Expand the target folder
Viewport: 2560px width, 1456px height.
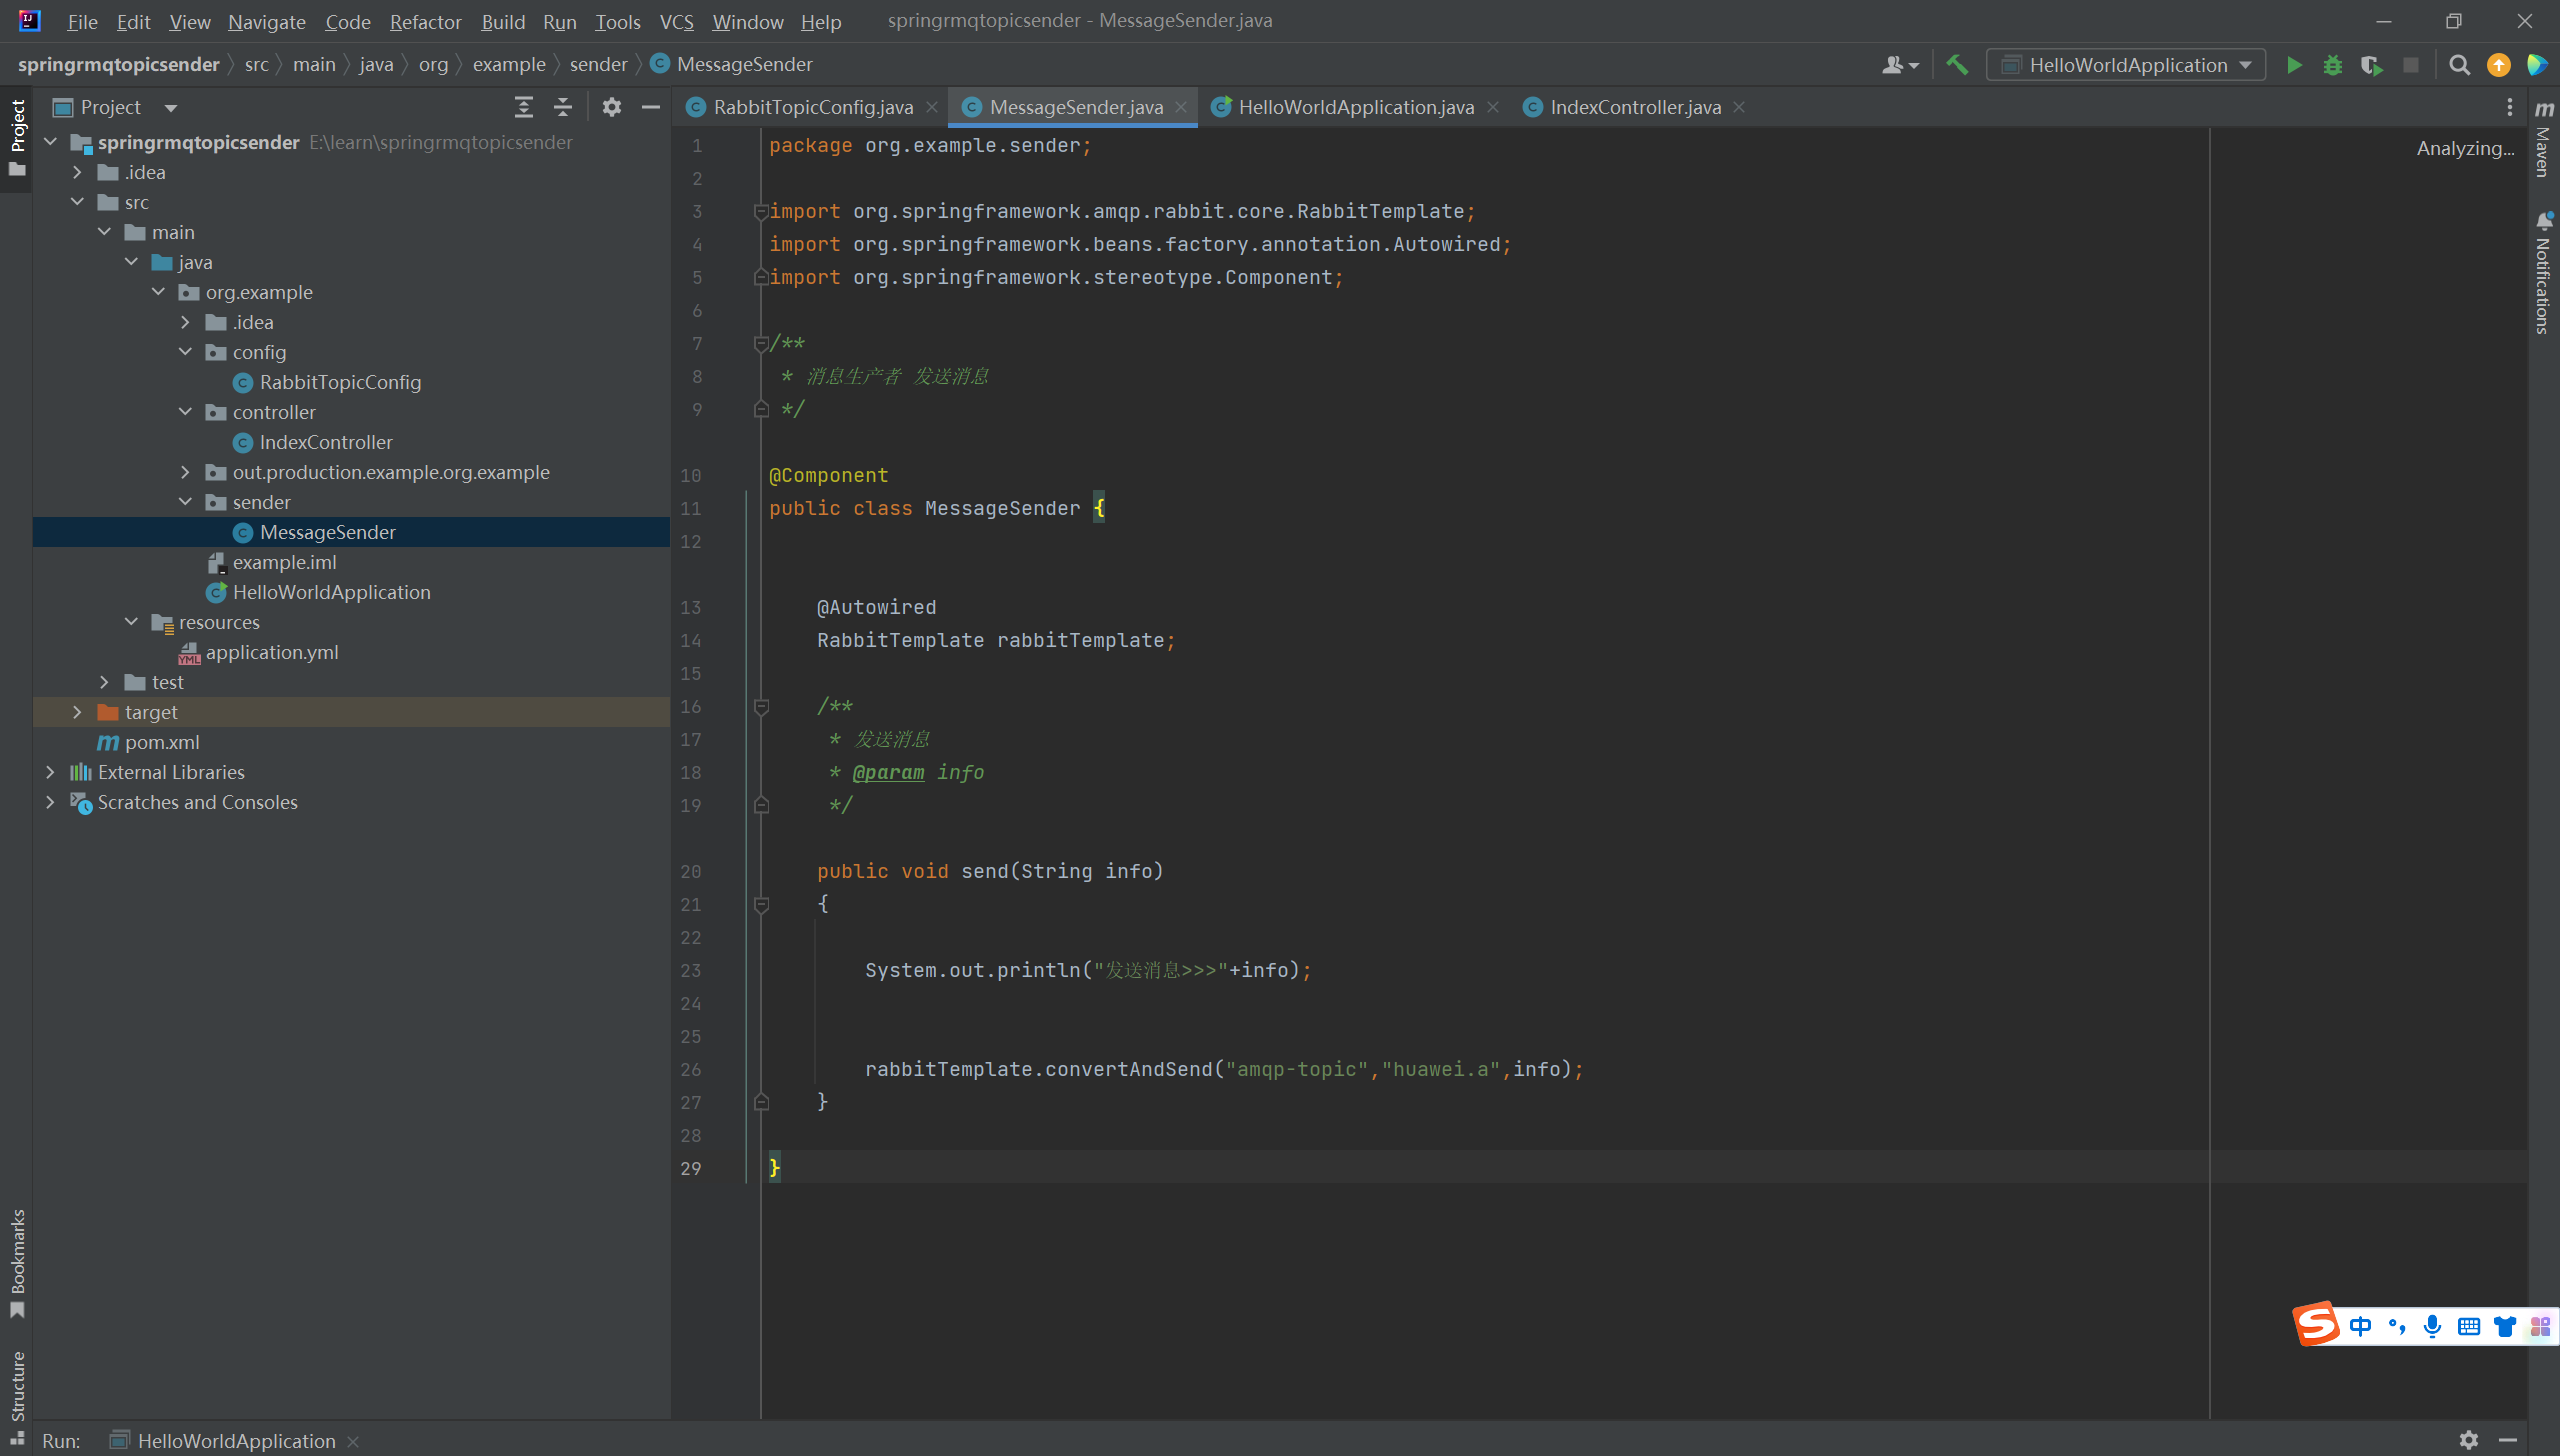point(77,712)
